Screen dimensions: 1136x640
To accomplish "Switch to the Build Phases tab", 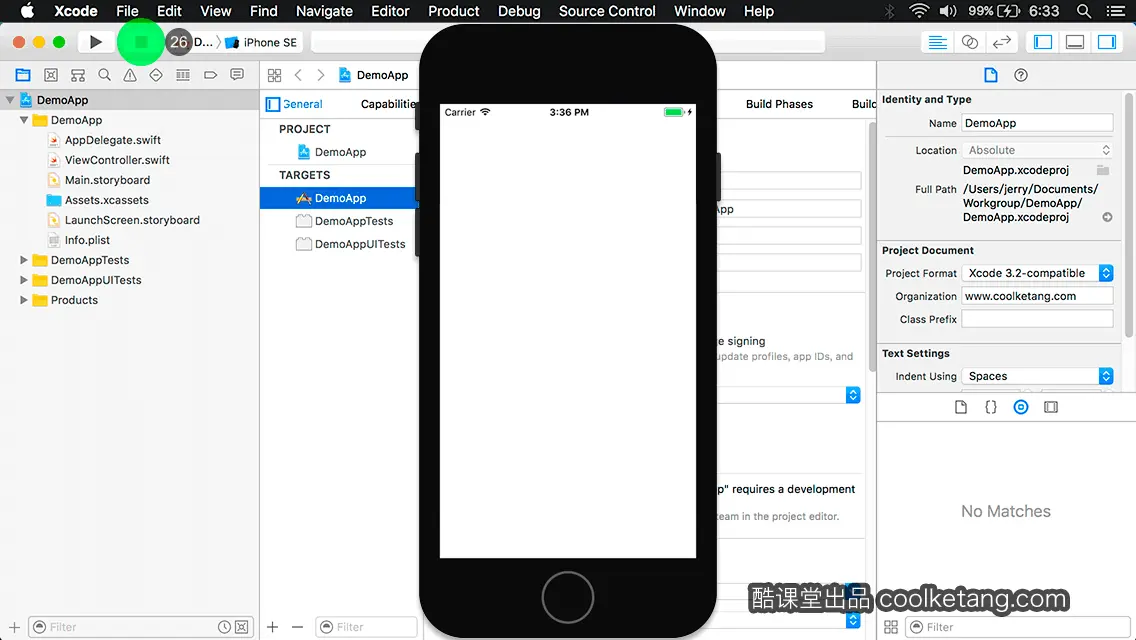I will (x=779, y=104).
